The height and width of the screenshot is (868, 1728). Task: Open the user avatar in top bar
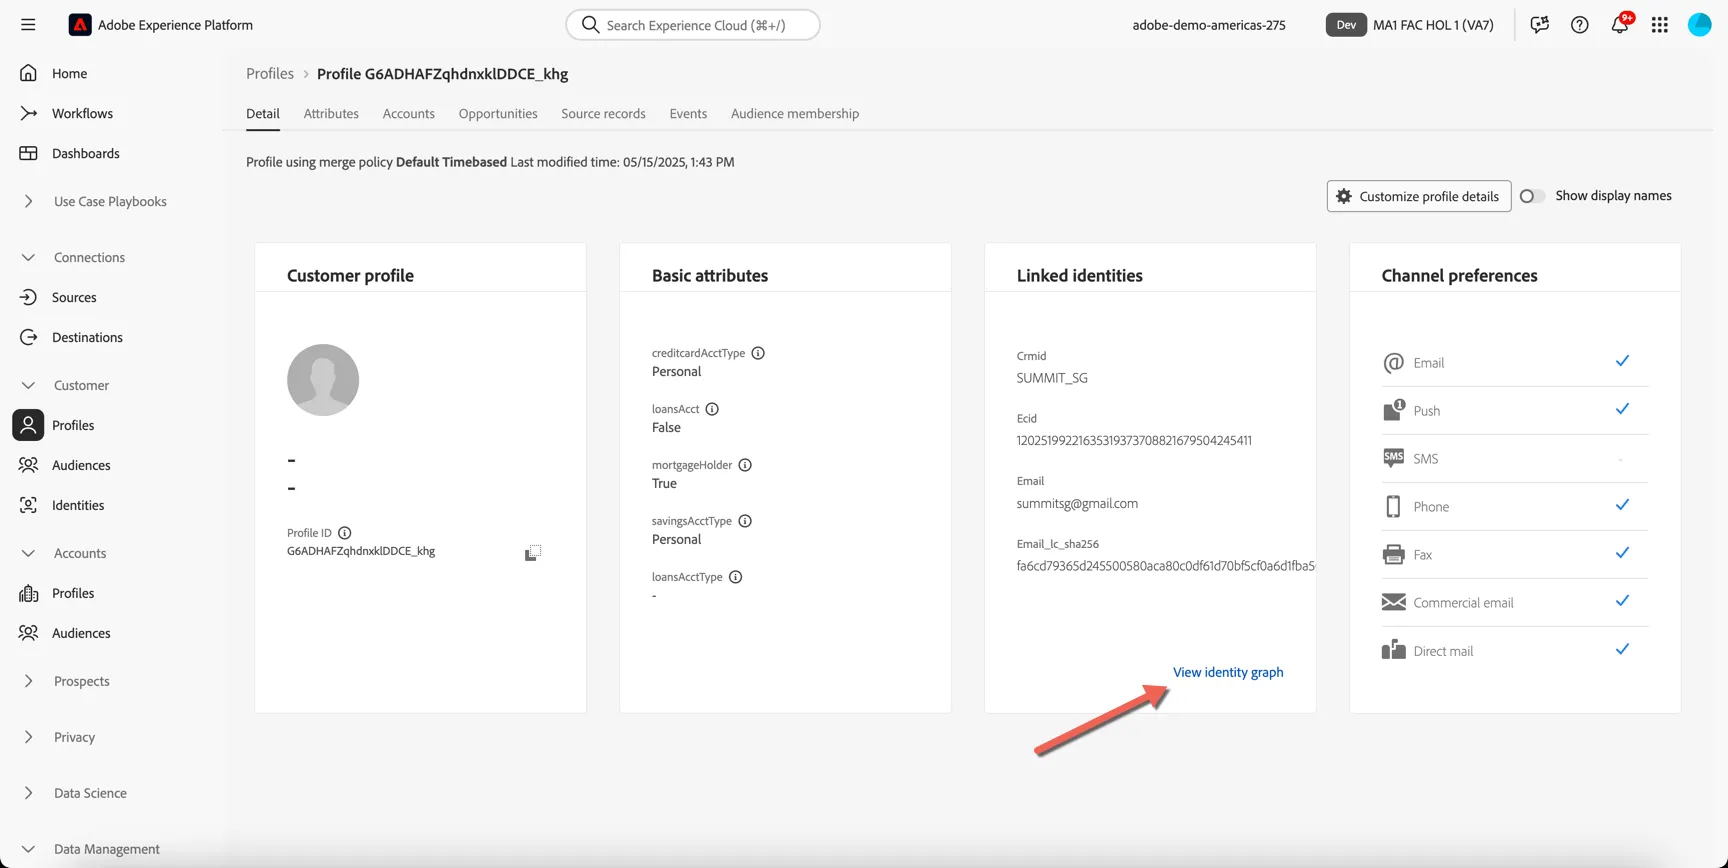pos(1700,25)
